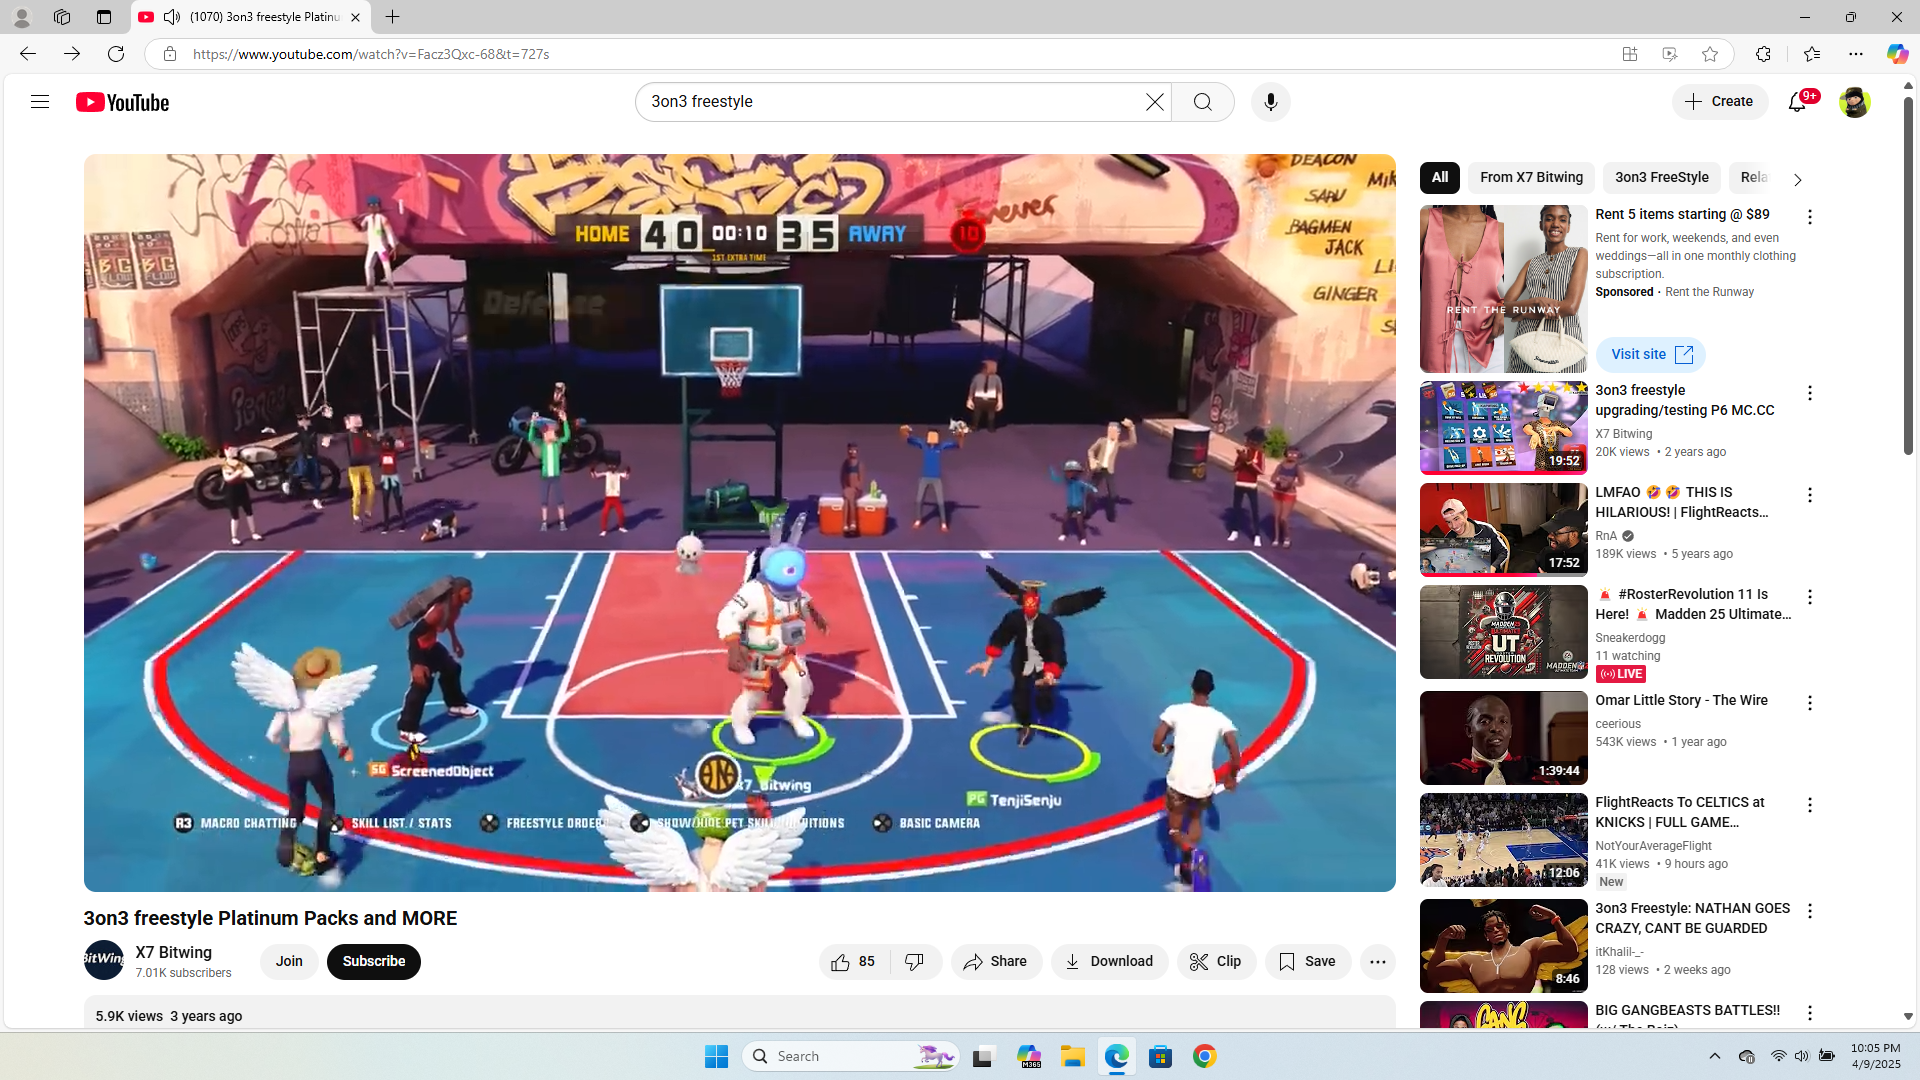The width and height of the screenshot is (1920, 1080).
Task: Open the notifications bell
Action: pyautogui.click(x=1798, y=102)
